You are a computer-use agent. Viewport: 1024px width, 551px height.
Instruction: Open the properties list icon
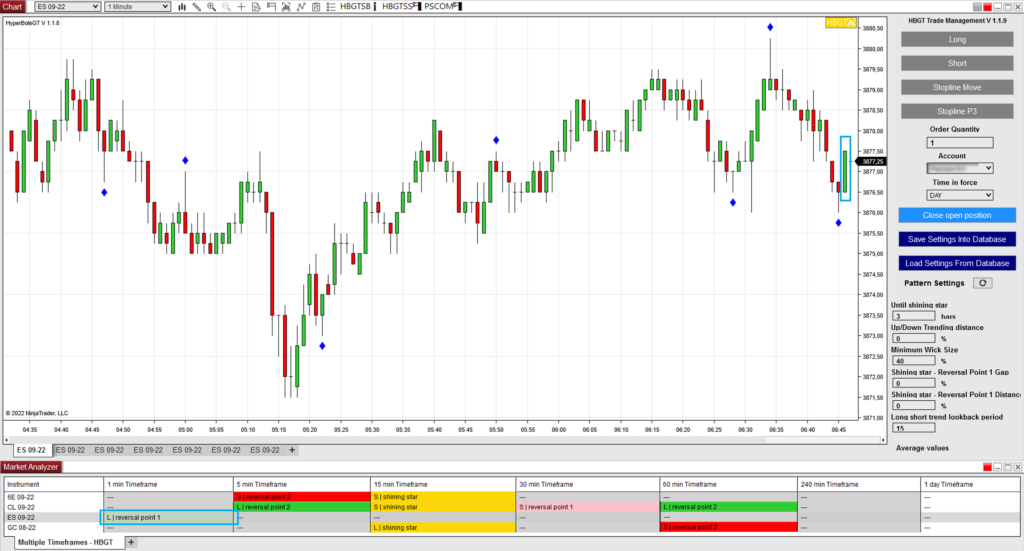(x=331, y=7)
